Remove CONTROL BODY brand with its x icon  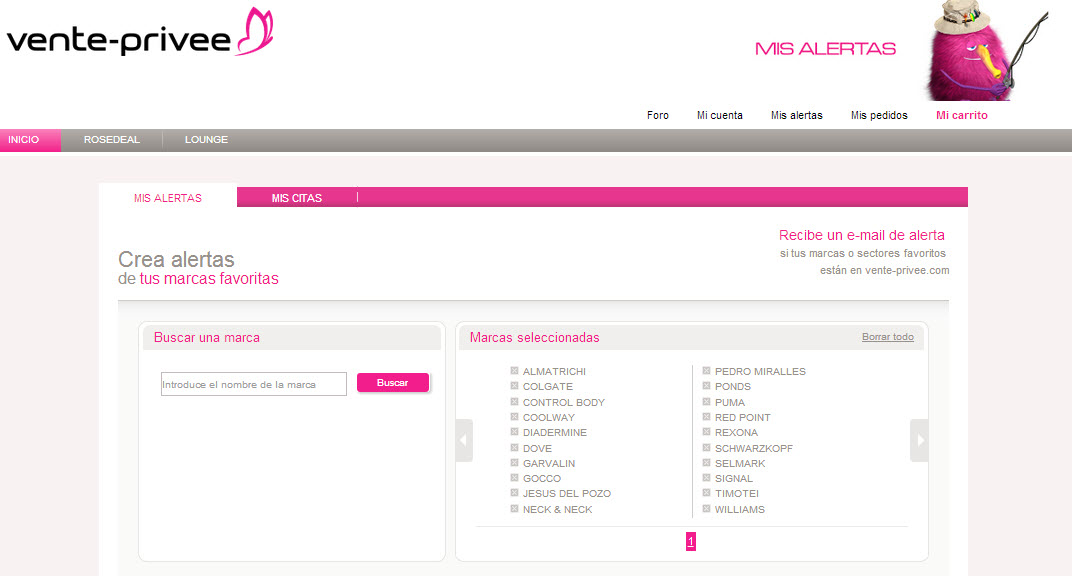(x=514, y=402)
